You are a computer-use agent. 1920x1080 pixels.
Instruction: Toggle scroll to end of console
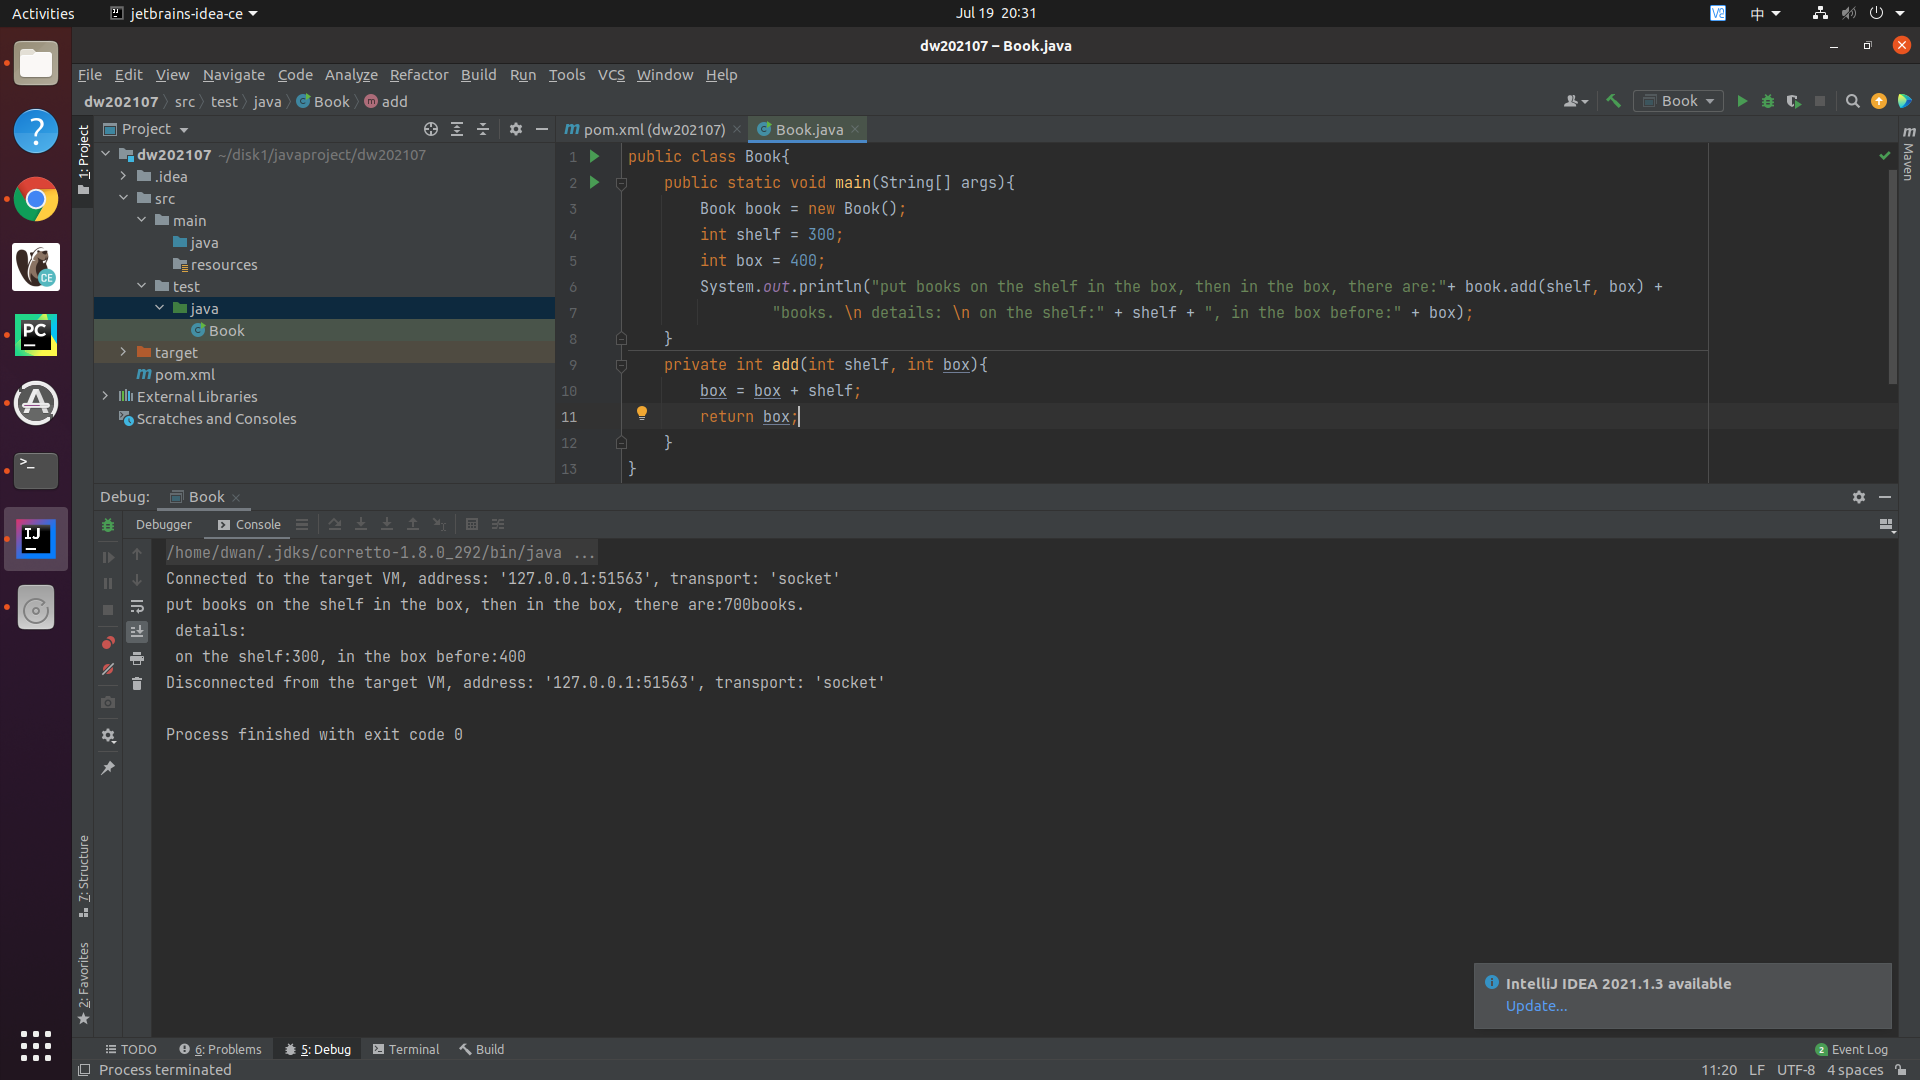(x=137, y=632)
